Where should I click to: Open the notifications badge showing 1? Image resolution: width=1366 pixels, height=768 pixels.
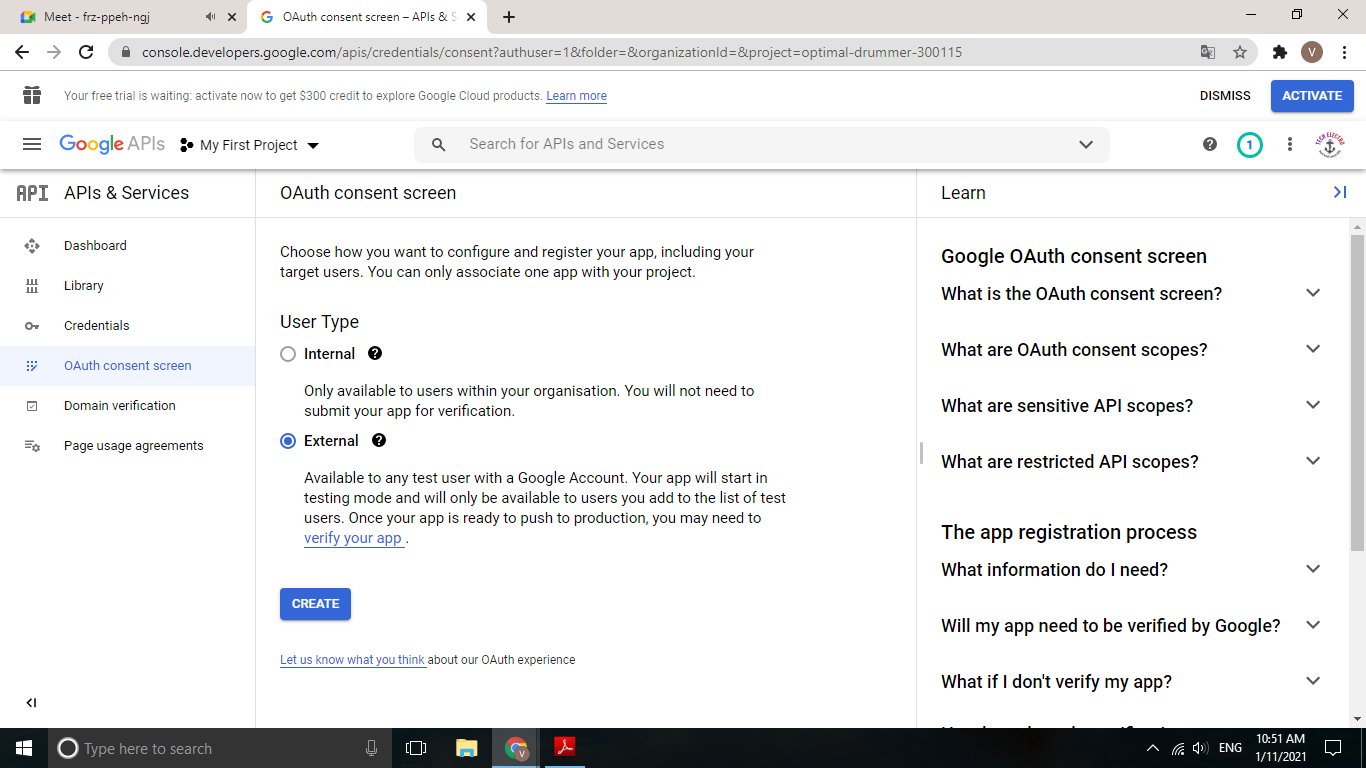[1249, 145]
